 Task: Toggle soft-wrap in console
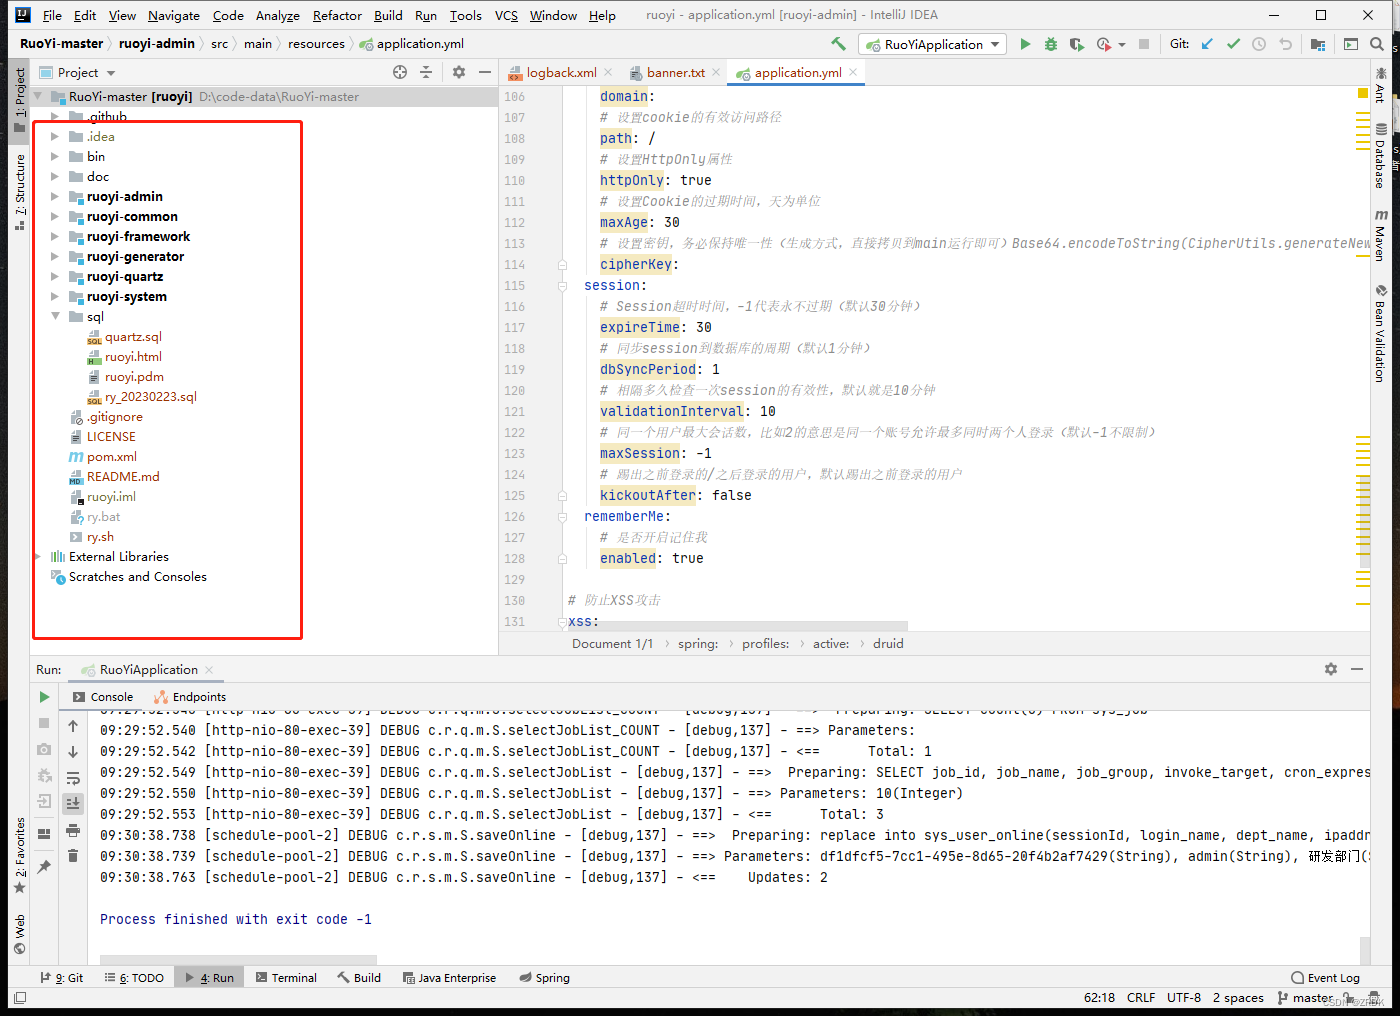point(73,778)
